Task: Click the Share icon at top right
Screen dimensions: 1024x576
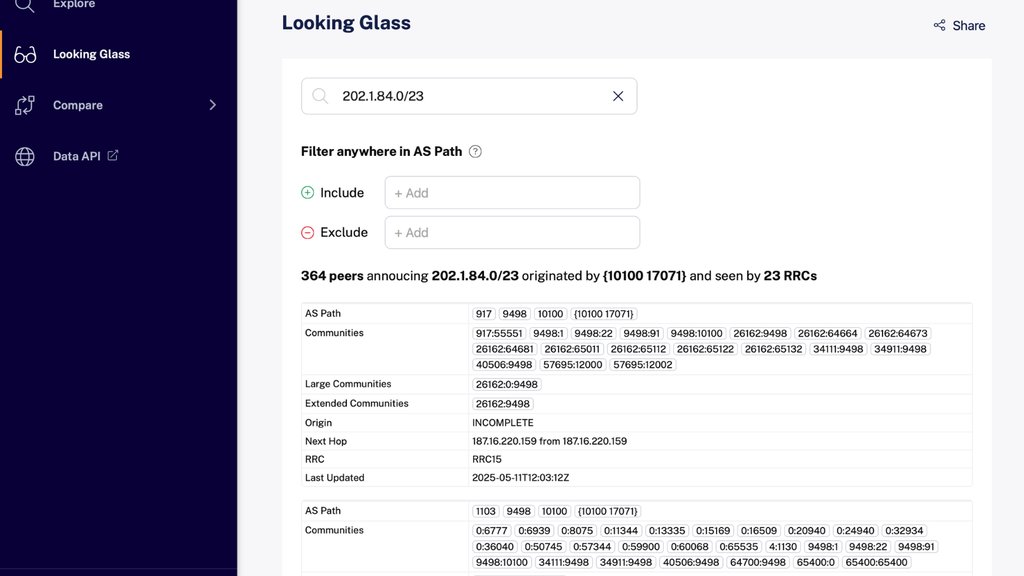Action: click(x=940, y=26)
